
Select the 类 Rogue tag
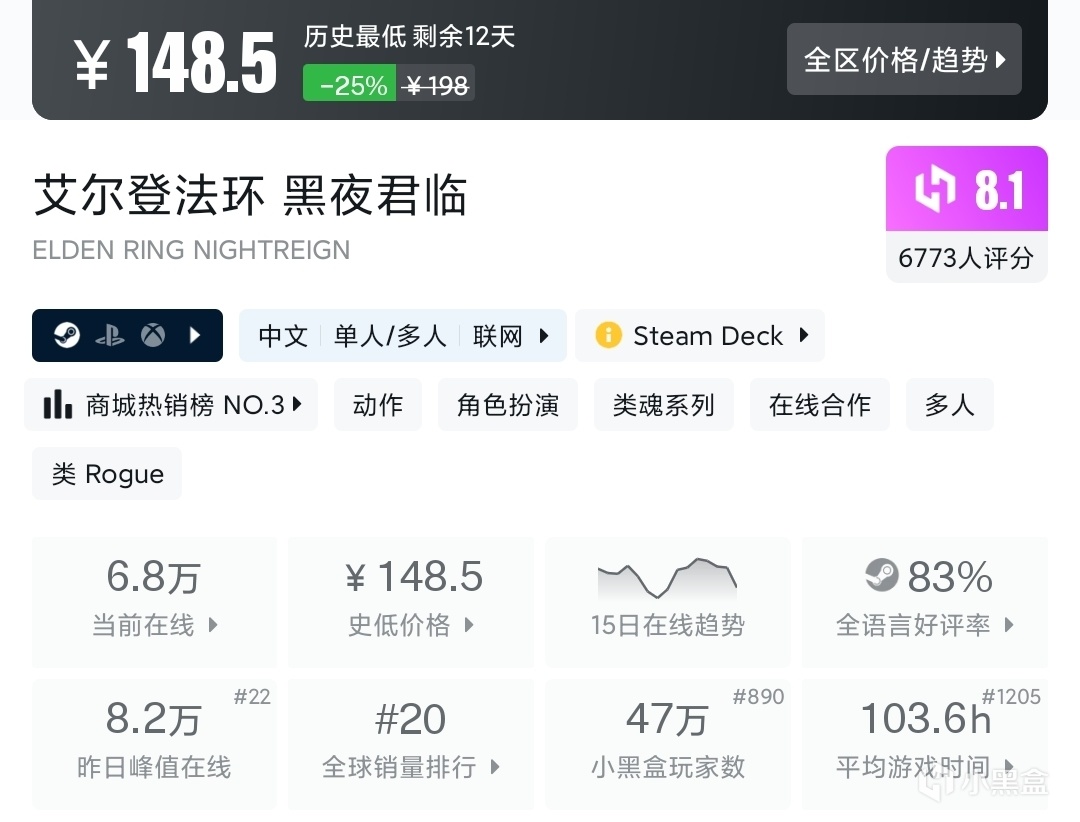coord(107,473)
